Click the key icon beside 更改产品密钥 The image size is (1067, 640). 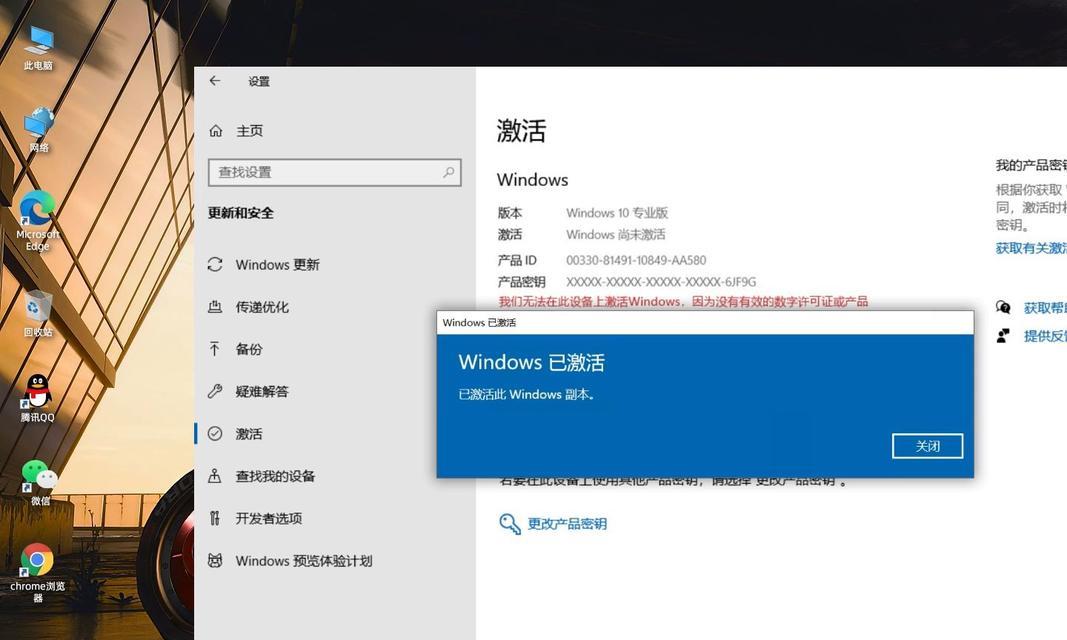[510, 524]
